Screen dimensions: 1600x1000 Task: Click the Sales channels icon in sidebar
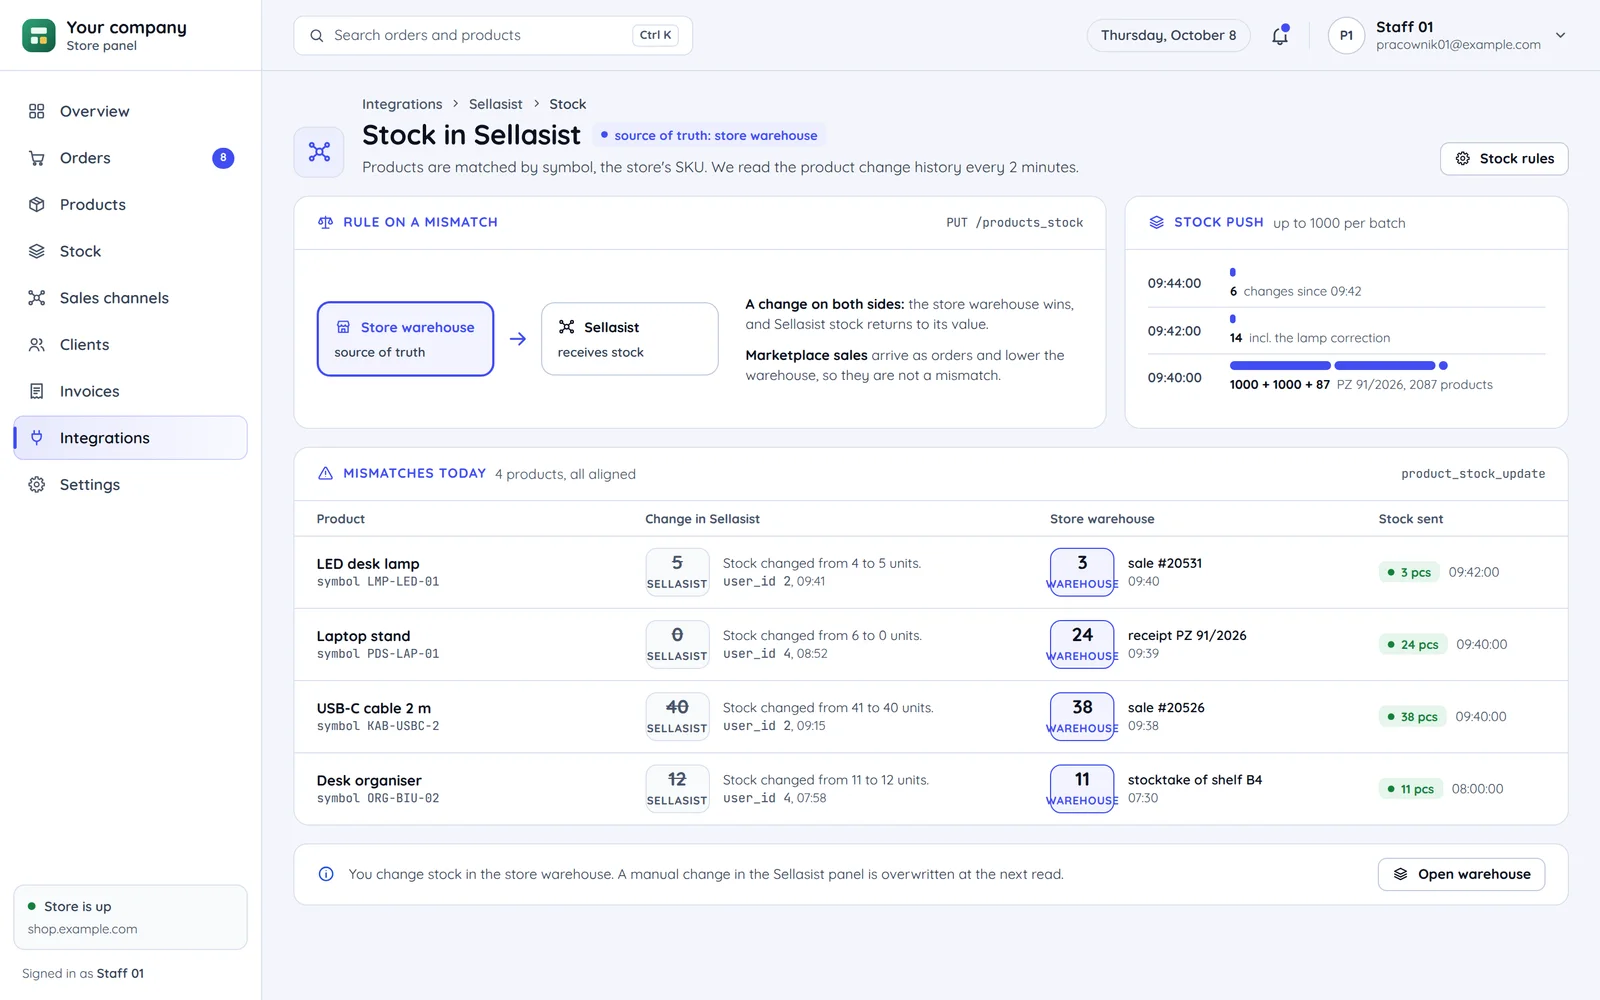pyautogui.click(x=37, y=298)
